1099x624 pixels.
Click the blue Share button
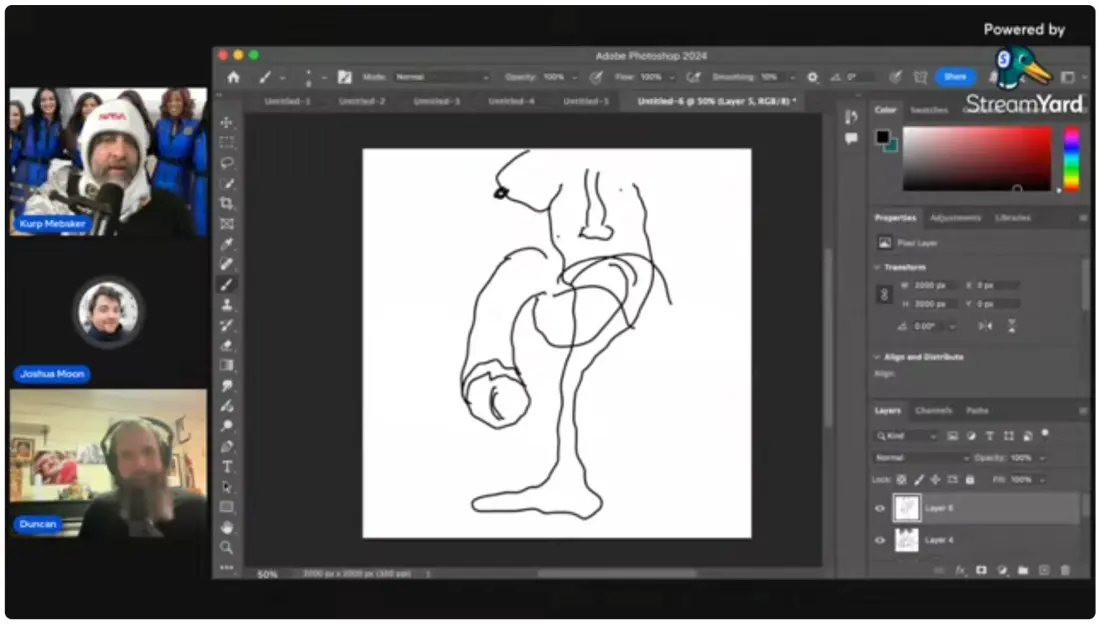(x=955, y=77)
